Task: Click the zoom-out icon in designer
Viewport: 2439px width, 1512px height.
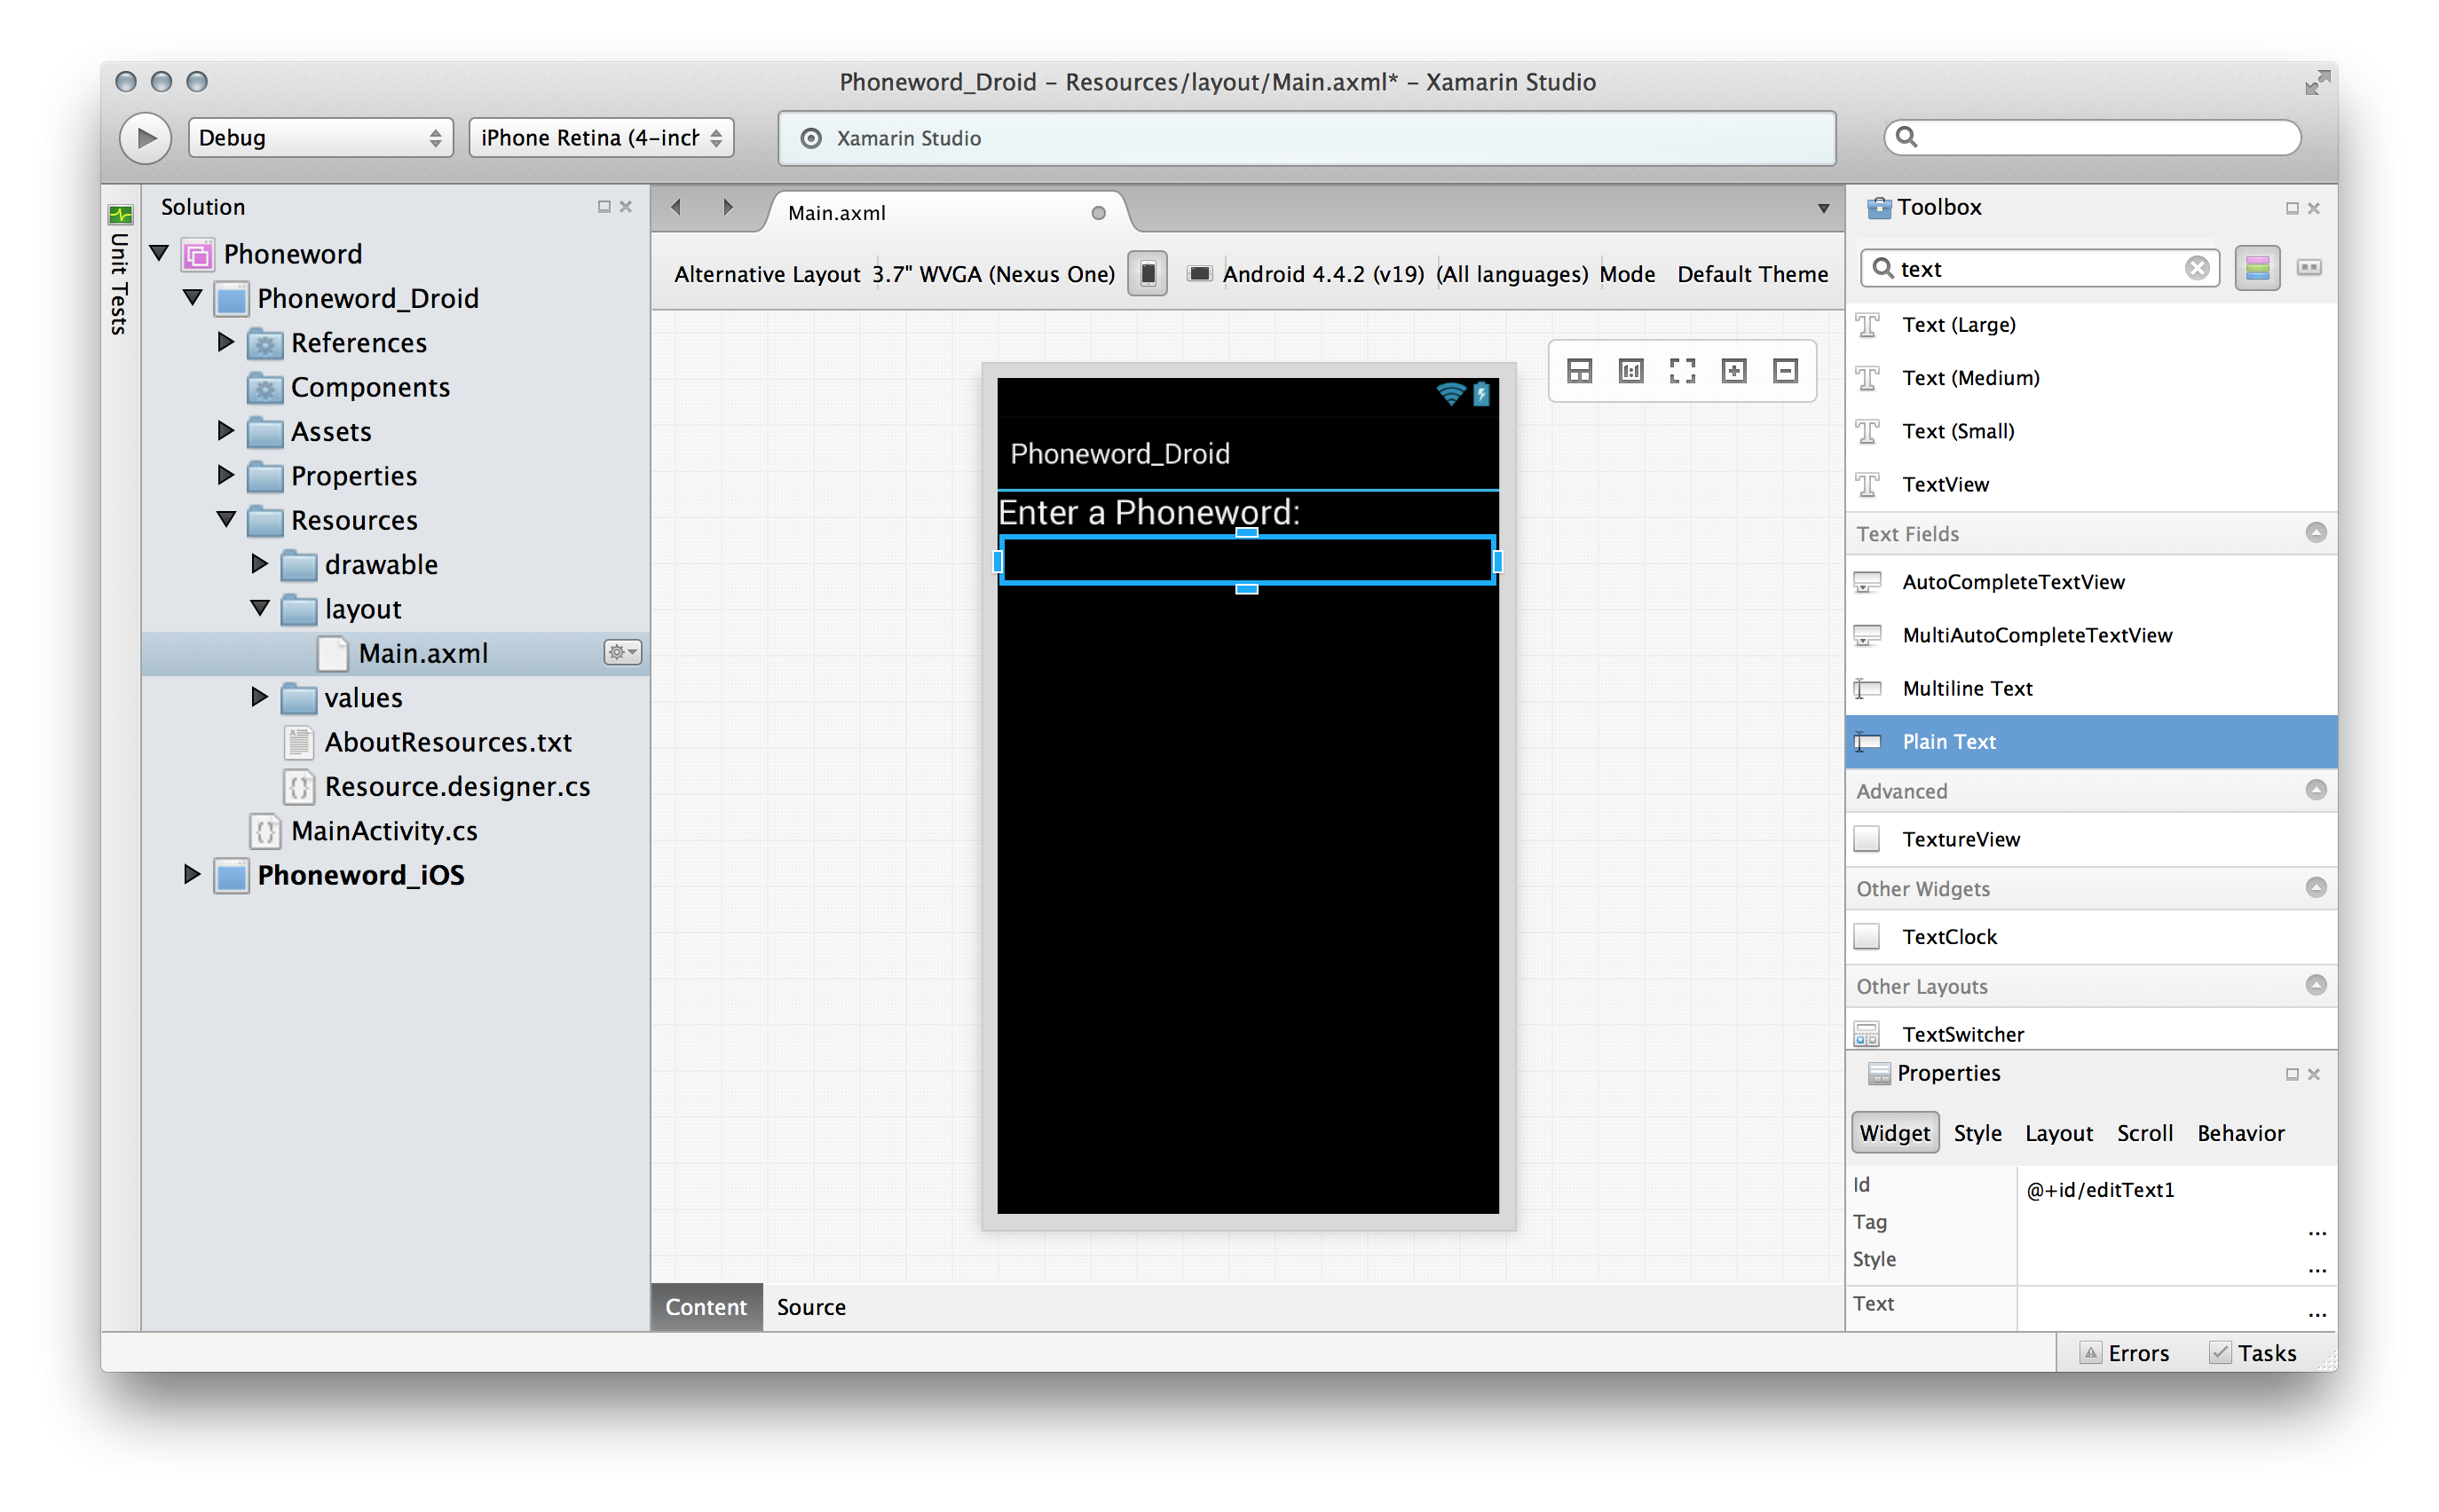Action: (1785, 371)
